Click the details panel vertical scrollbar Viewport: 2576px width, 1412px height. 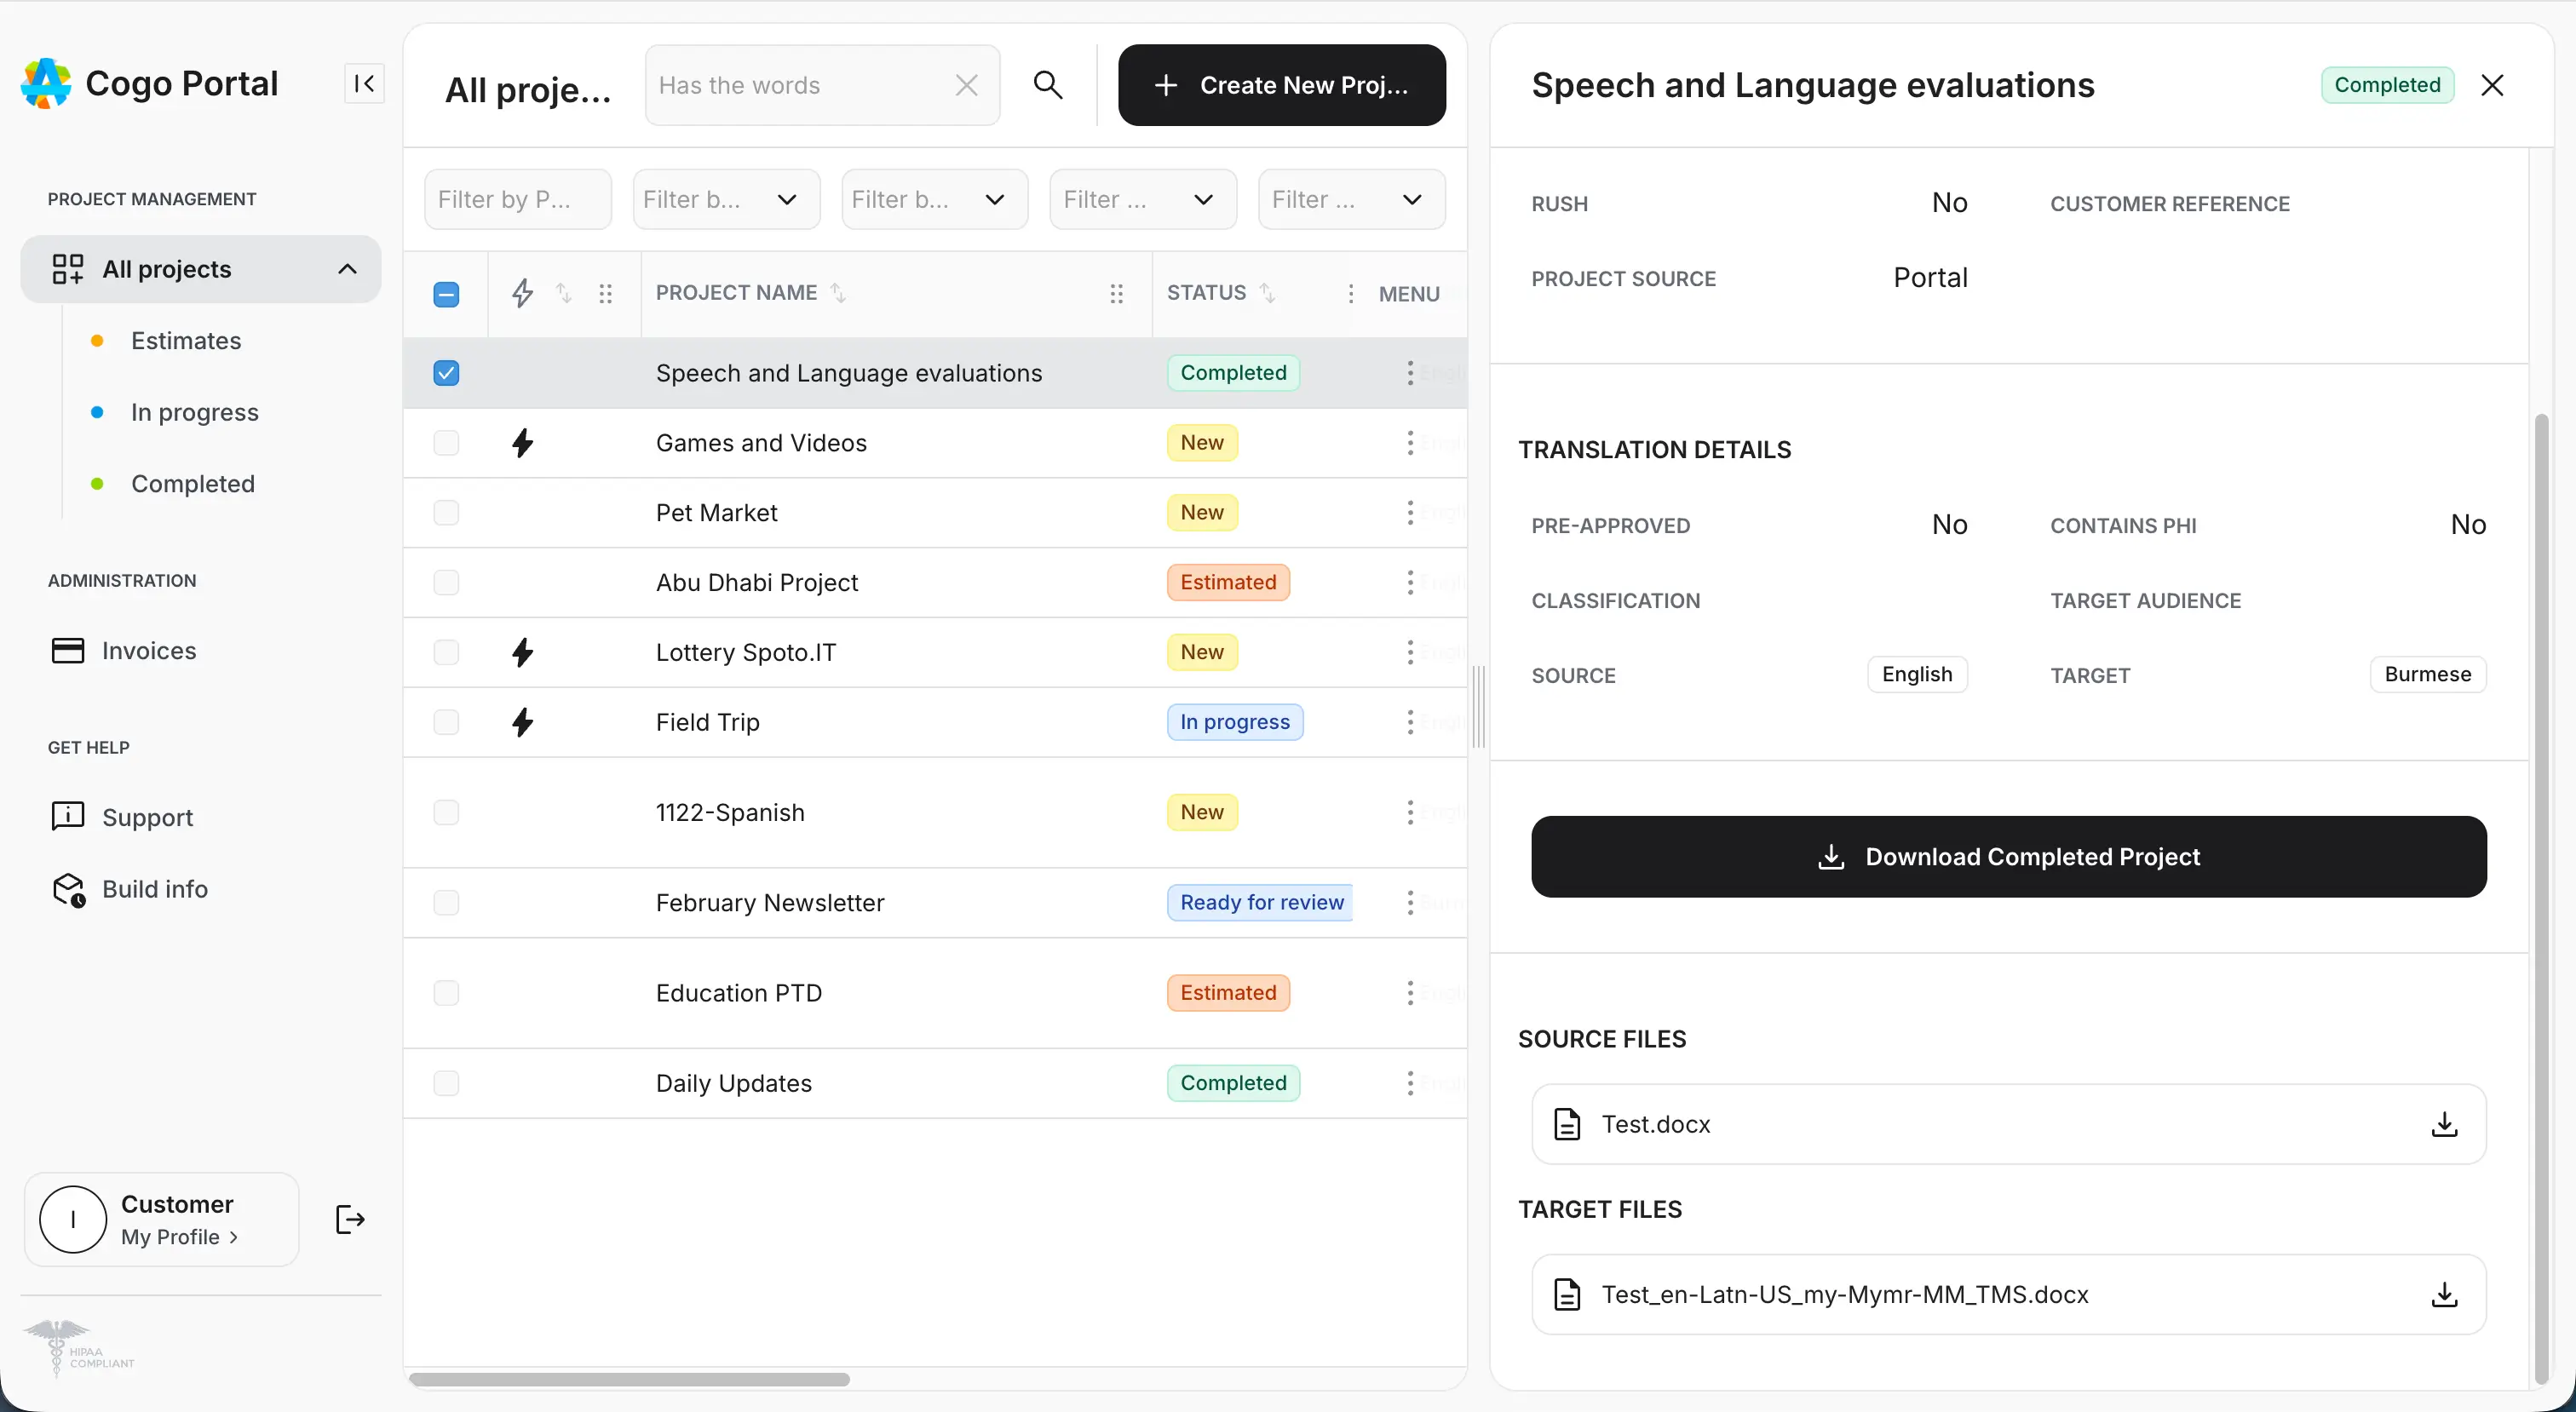pos(2541,898)
